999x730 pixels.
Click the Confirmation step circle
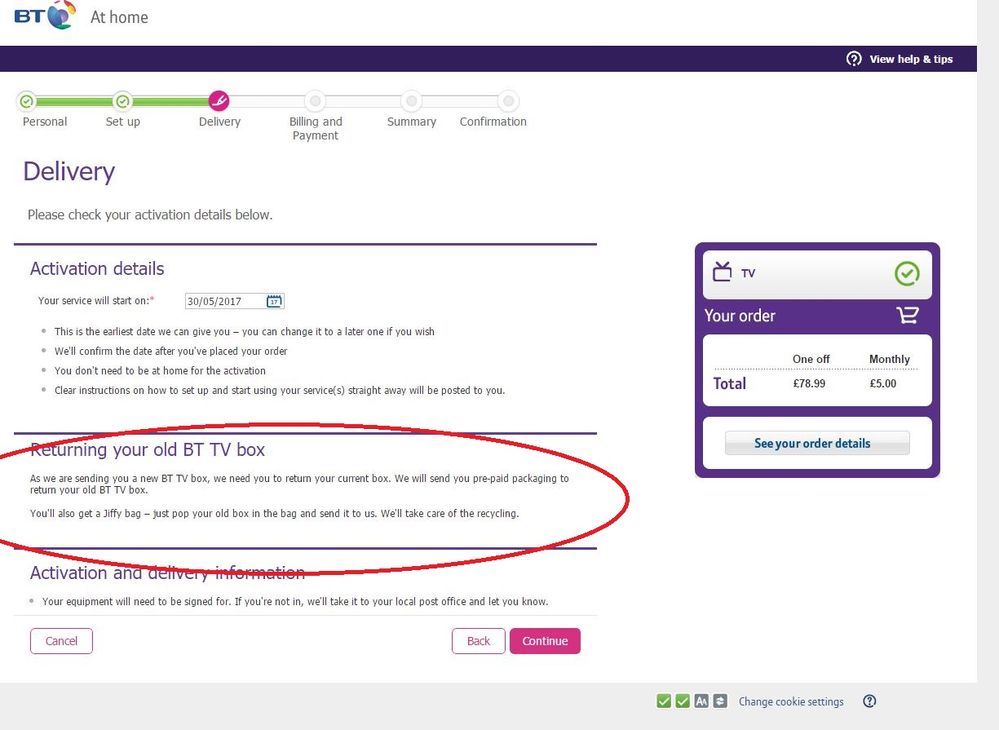pyautogui.click(x=508, y=101)
